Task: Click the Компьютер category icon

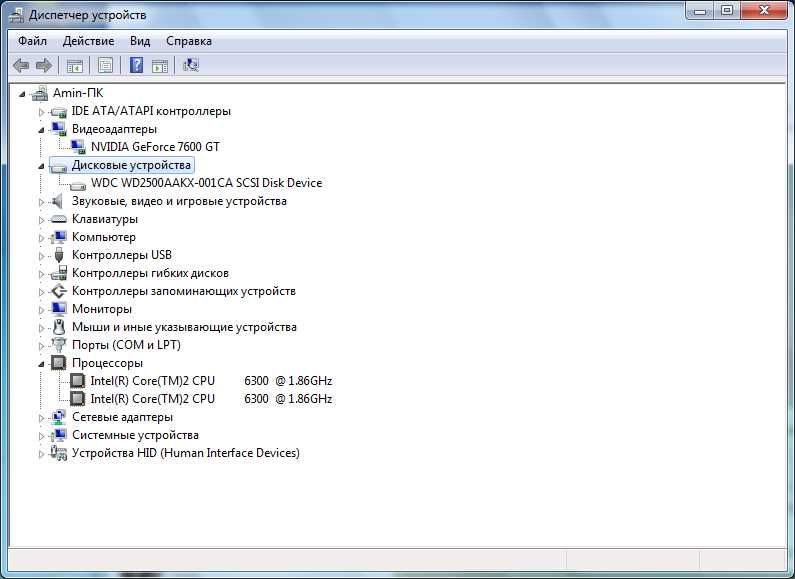Action: click(59, 237)
